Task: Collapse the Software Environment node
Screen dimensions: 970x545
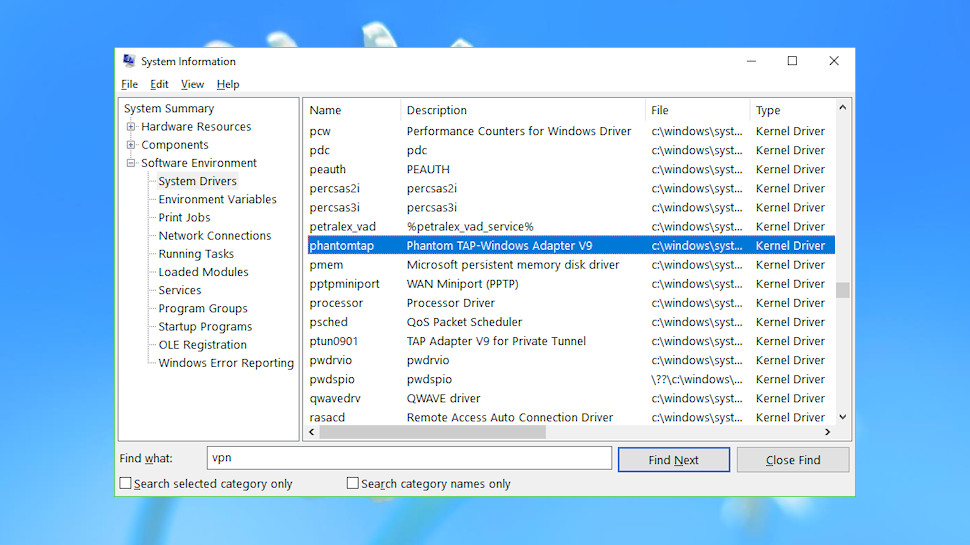Action: 131,163
